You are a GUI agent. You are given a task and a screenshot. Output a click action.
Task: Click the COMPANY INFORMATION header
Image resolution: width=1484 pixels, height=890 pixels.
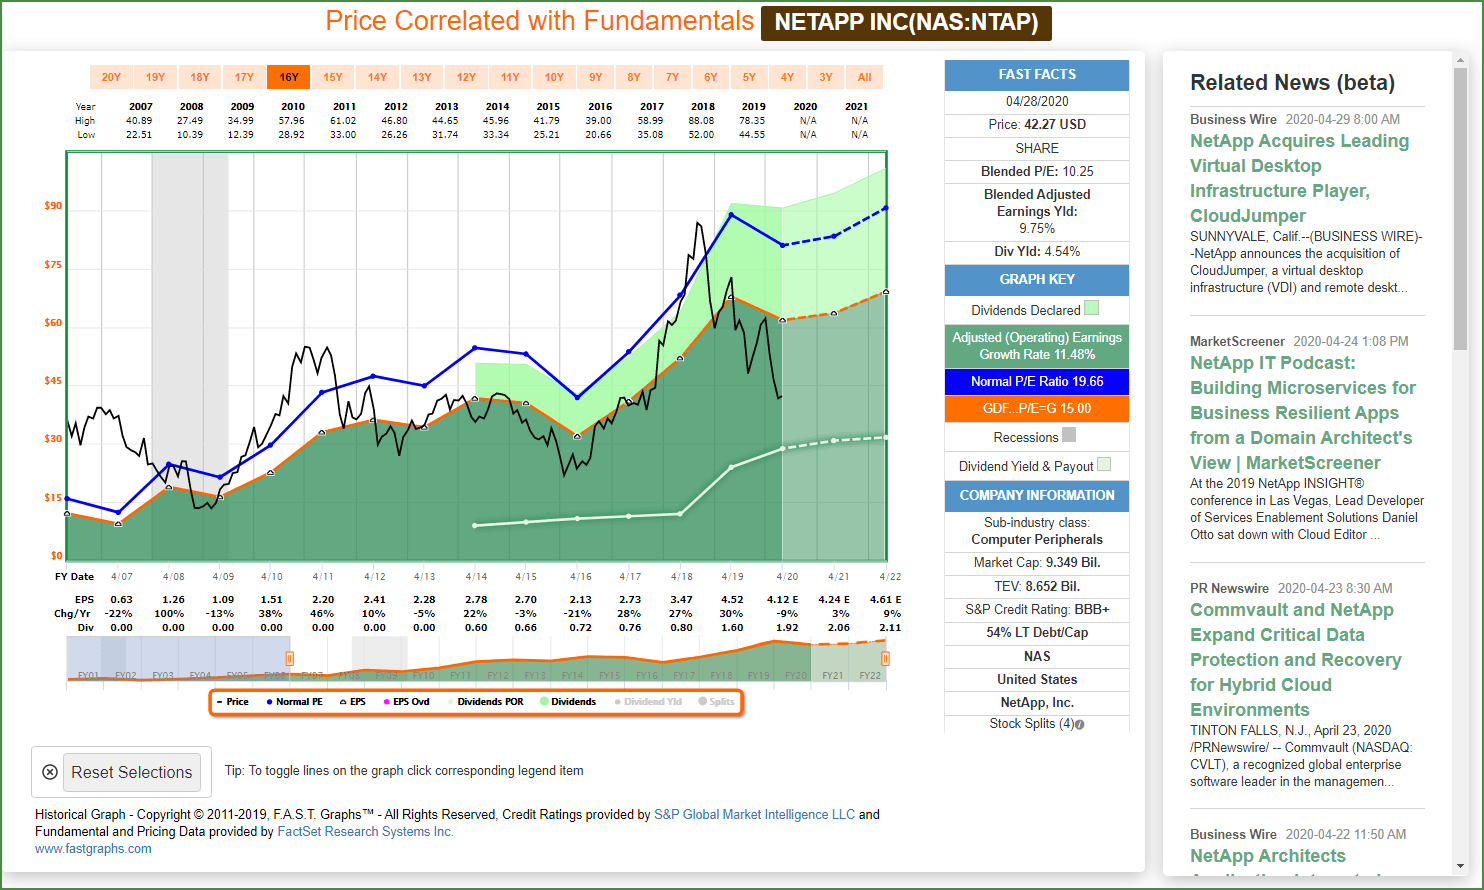1037,496
